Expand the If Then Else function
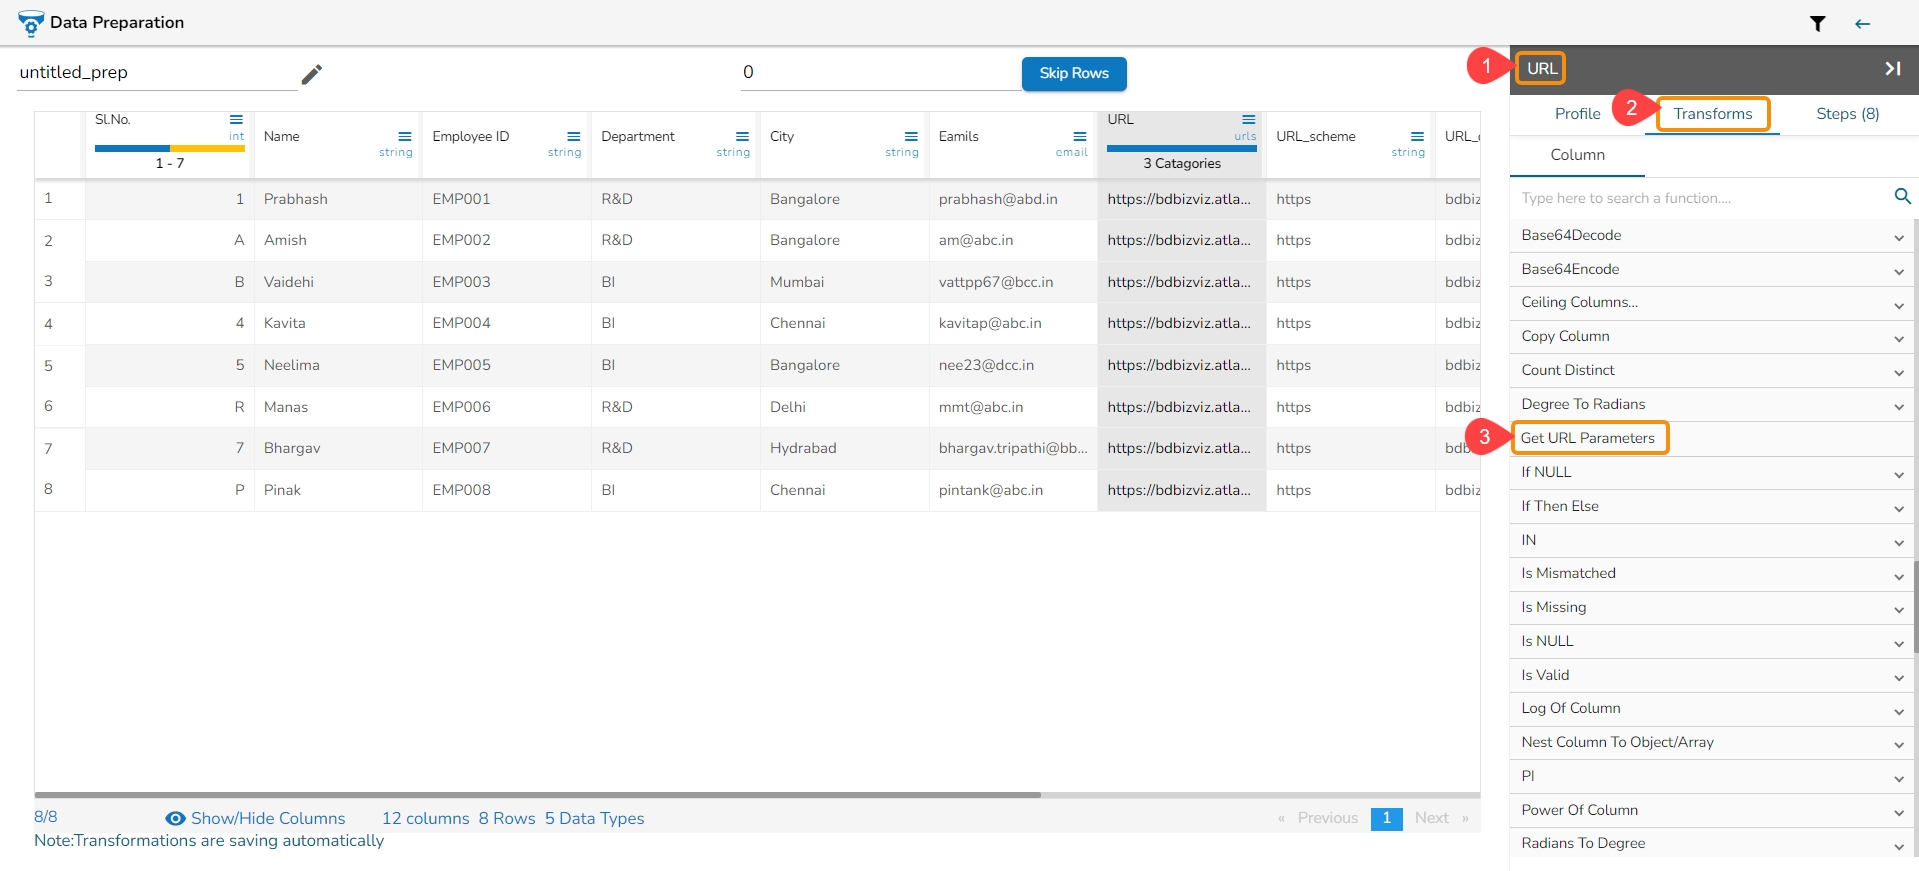 1897,508
